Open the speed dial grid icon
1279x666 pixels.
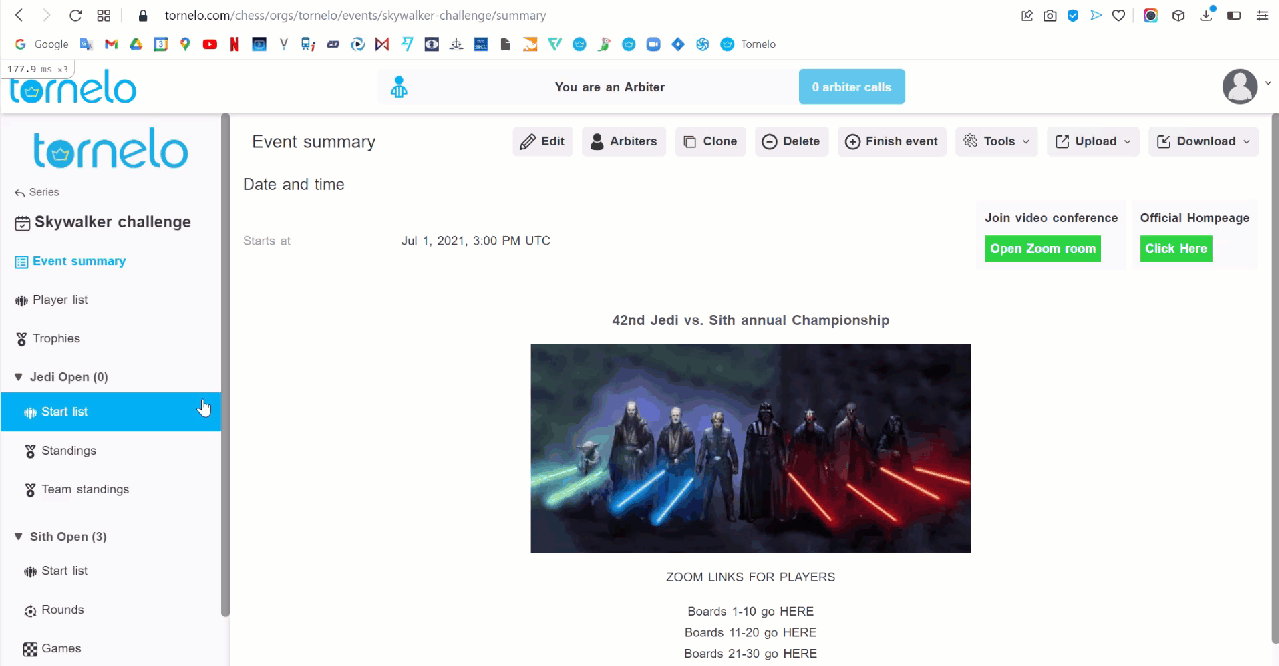coord(104,16)
